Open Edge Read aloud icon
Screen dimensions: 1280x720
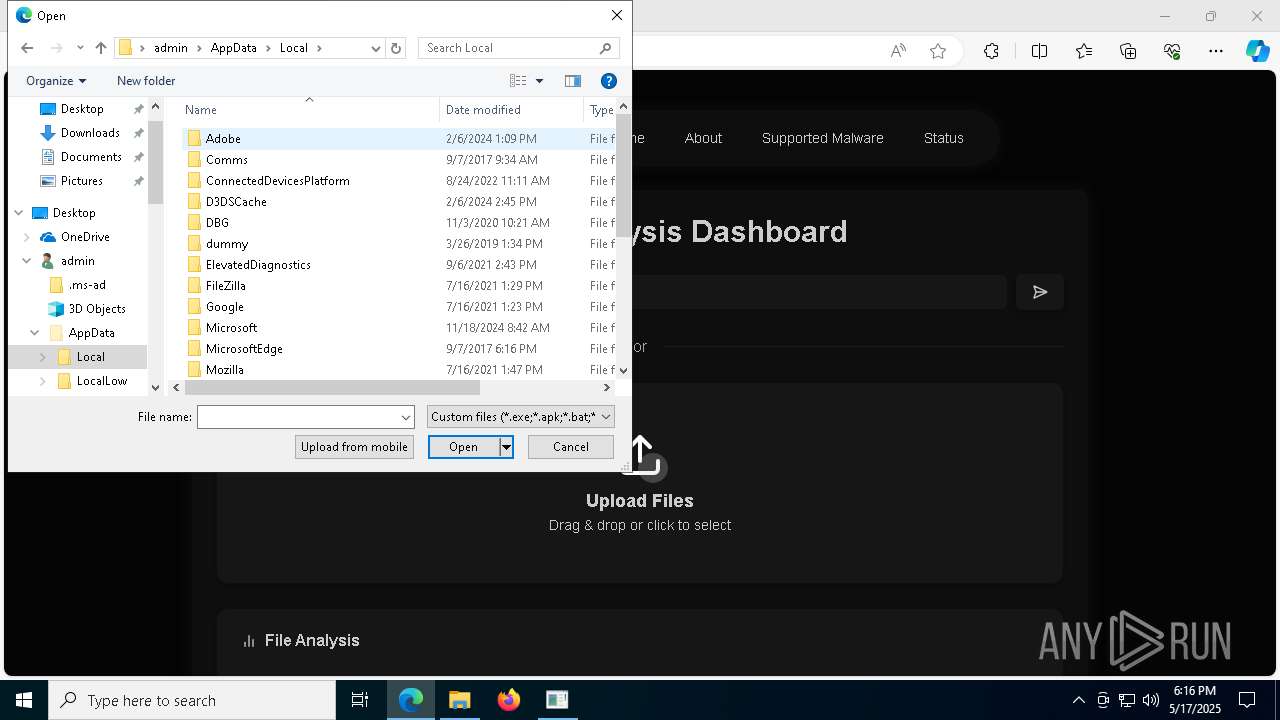click(x=898, y=51)
